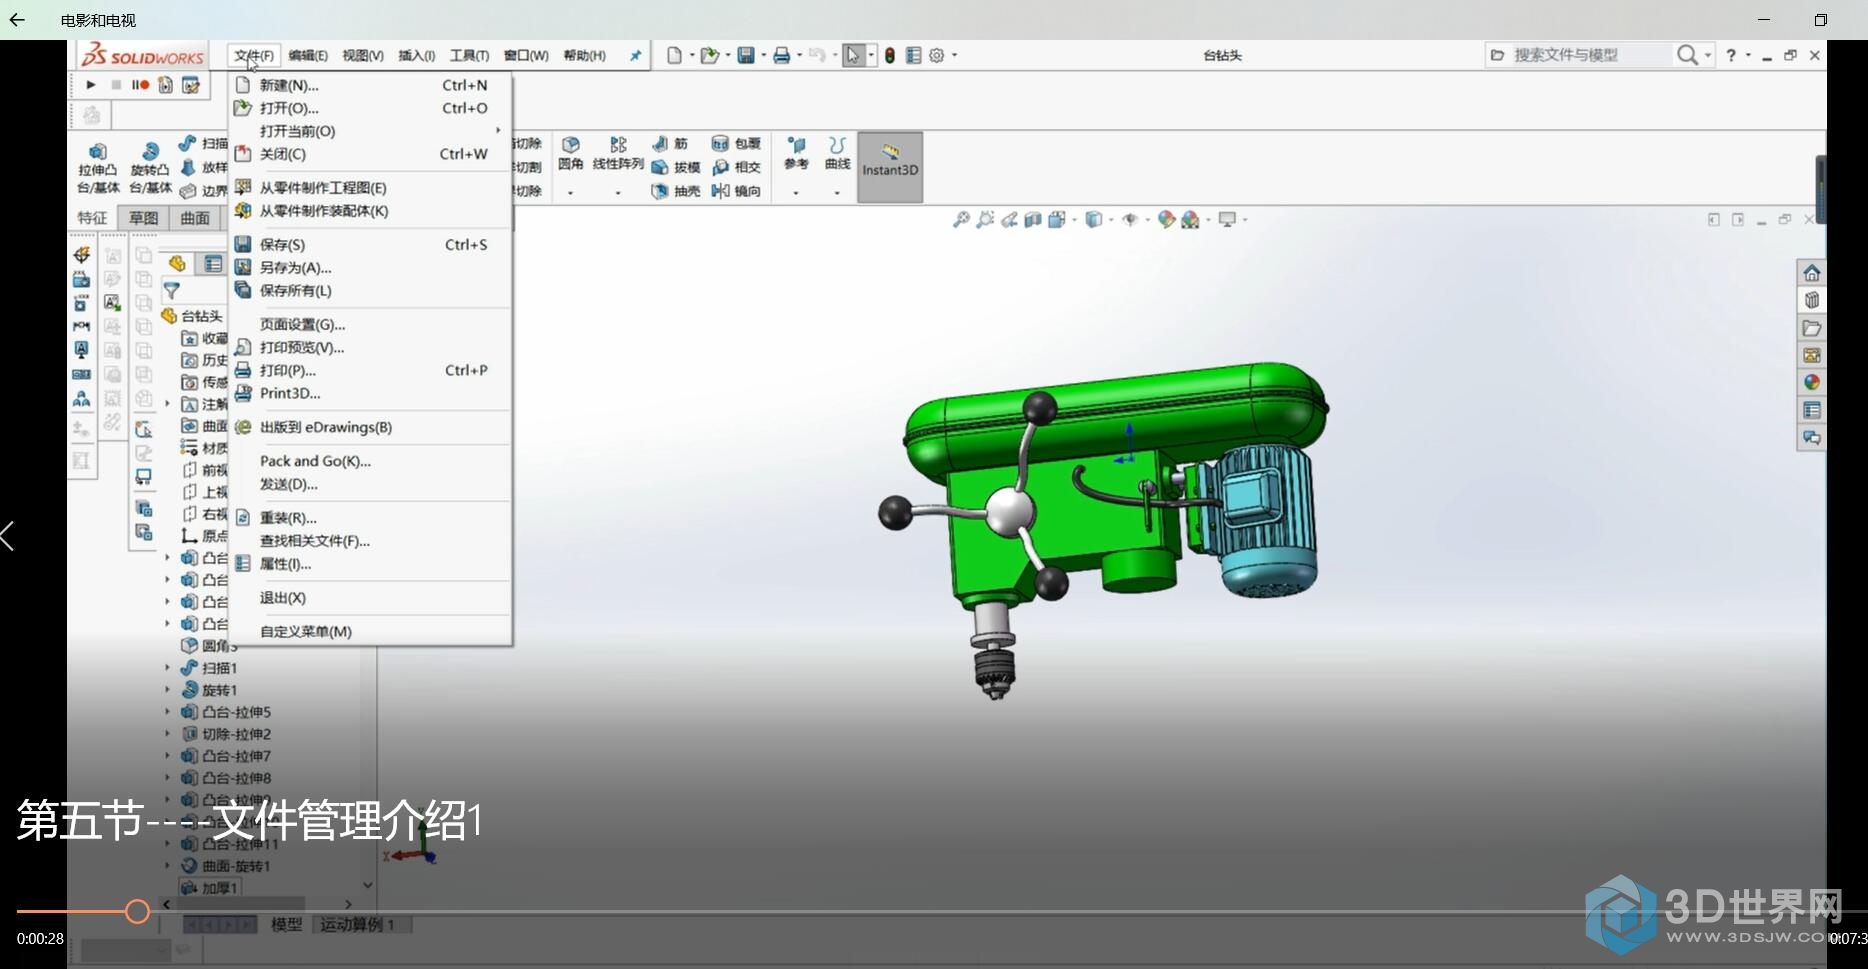Expand the 扫描1 feature tree node
The height and width of the screenshot is (969, 1868).
[167, 668]
